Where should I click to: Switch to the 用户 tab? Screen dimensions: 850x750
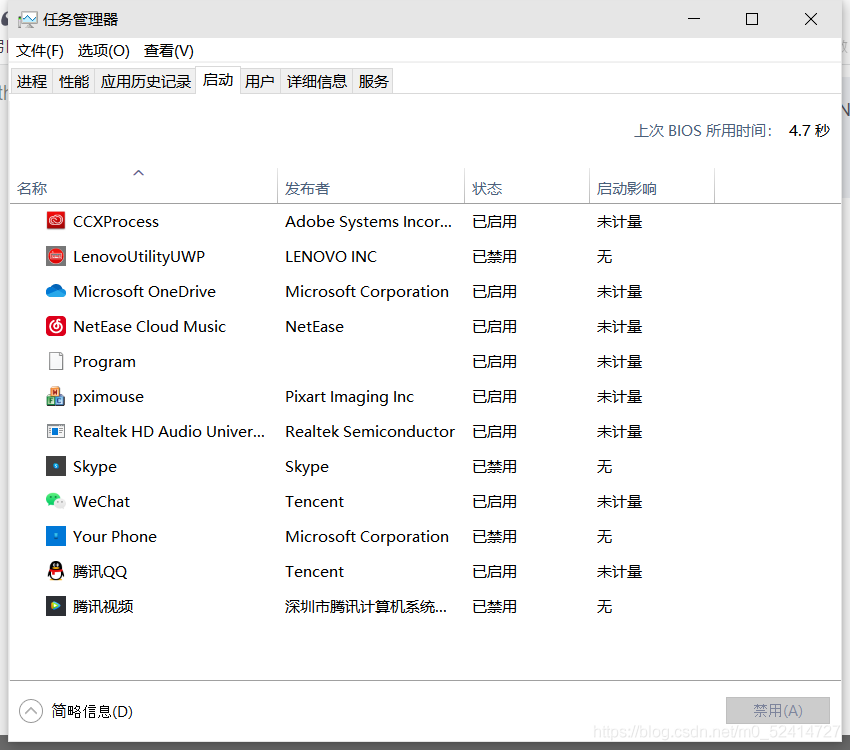[x=260, y=81]
